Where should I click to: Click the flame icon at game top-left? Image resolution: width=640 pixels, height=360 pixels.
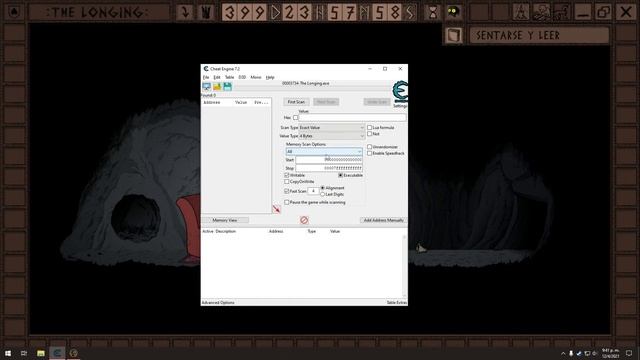[14, 12]
